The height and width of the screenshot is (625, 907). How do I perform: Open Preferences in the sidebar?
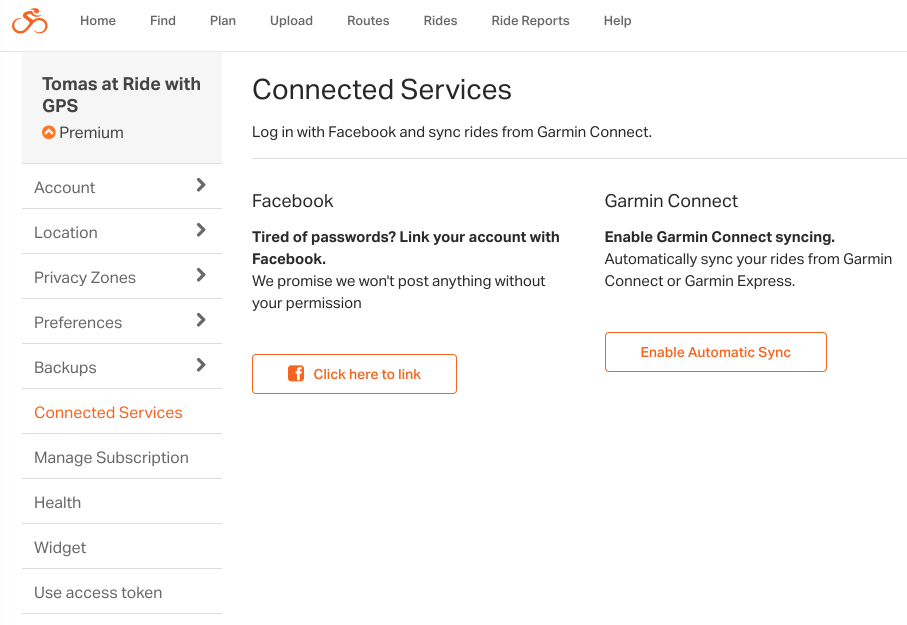coord(122,322)
